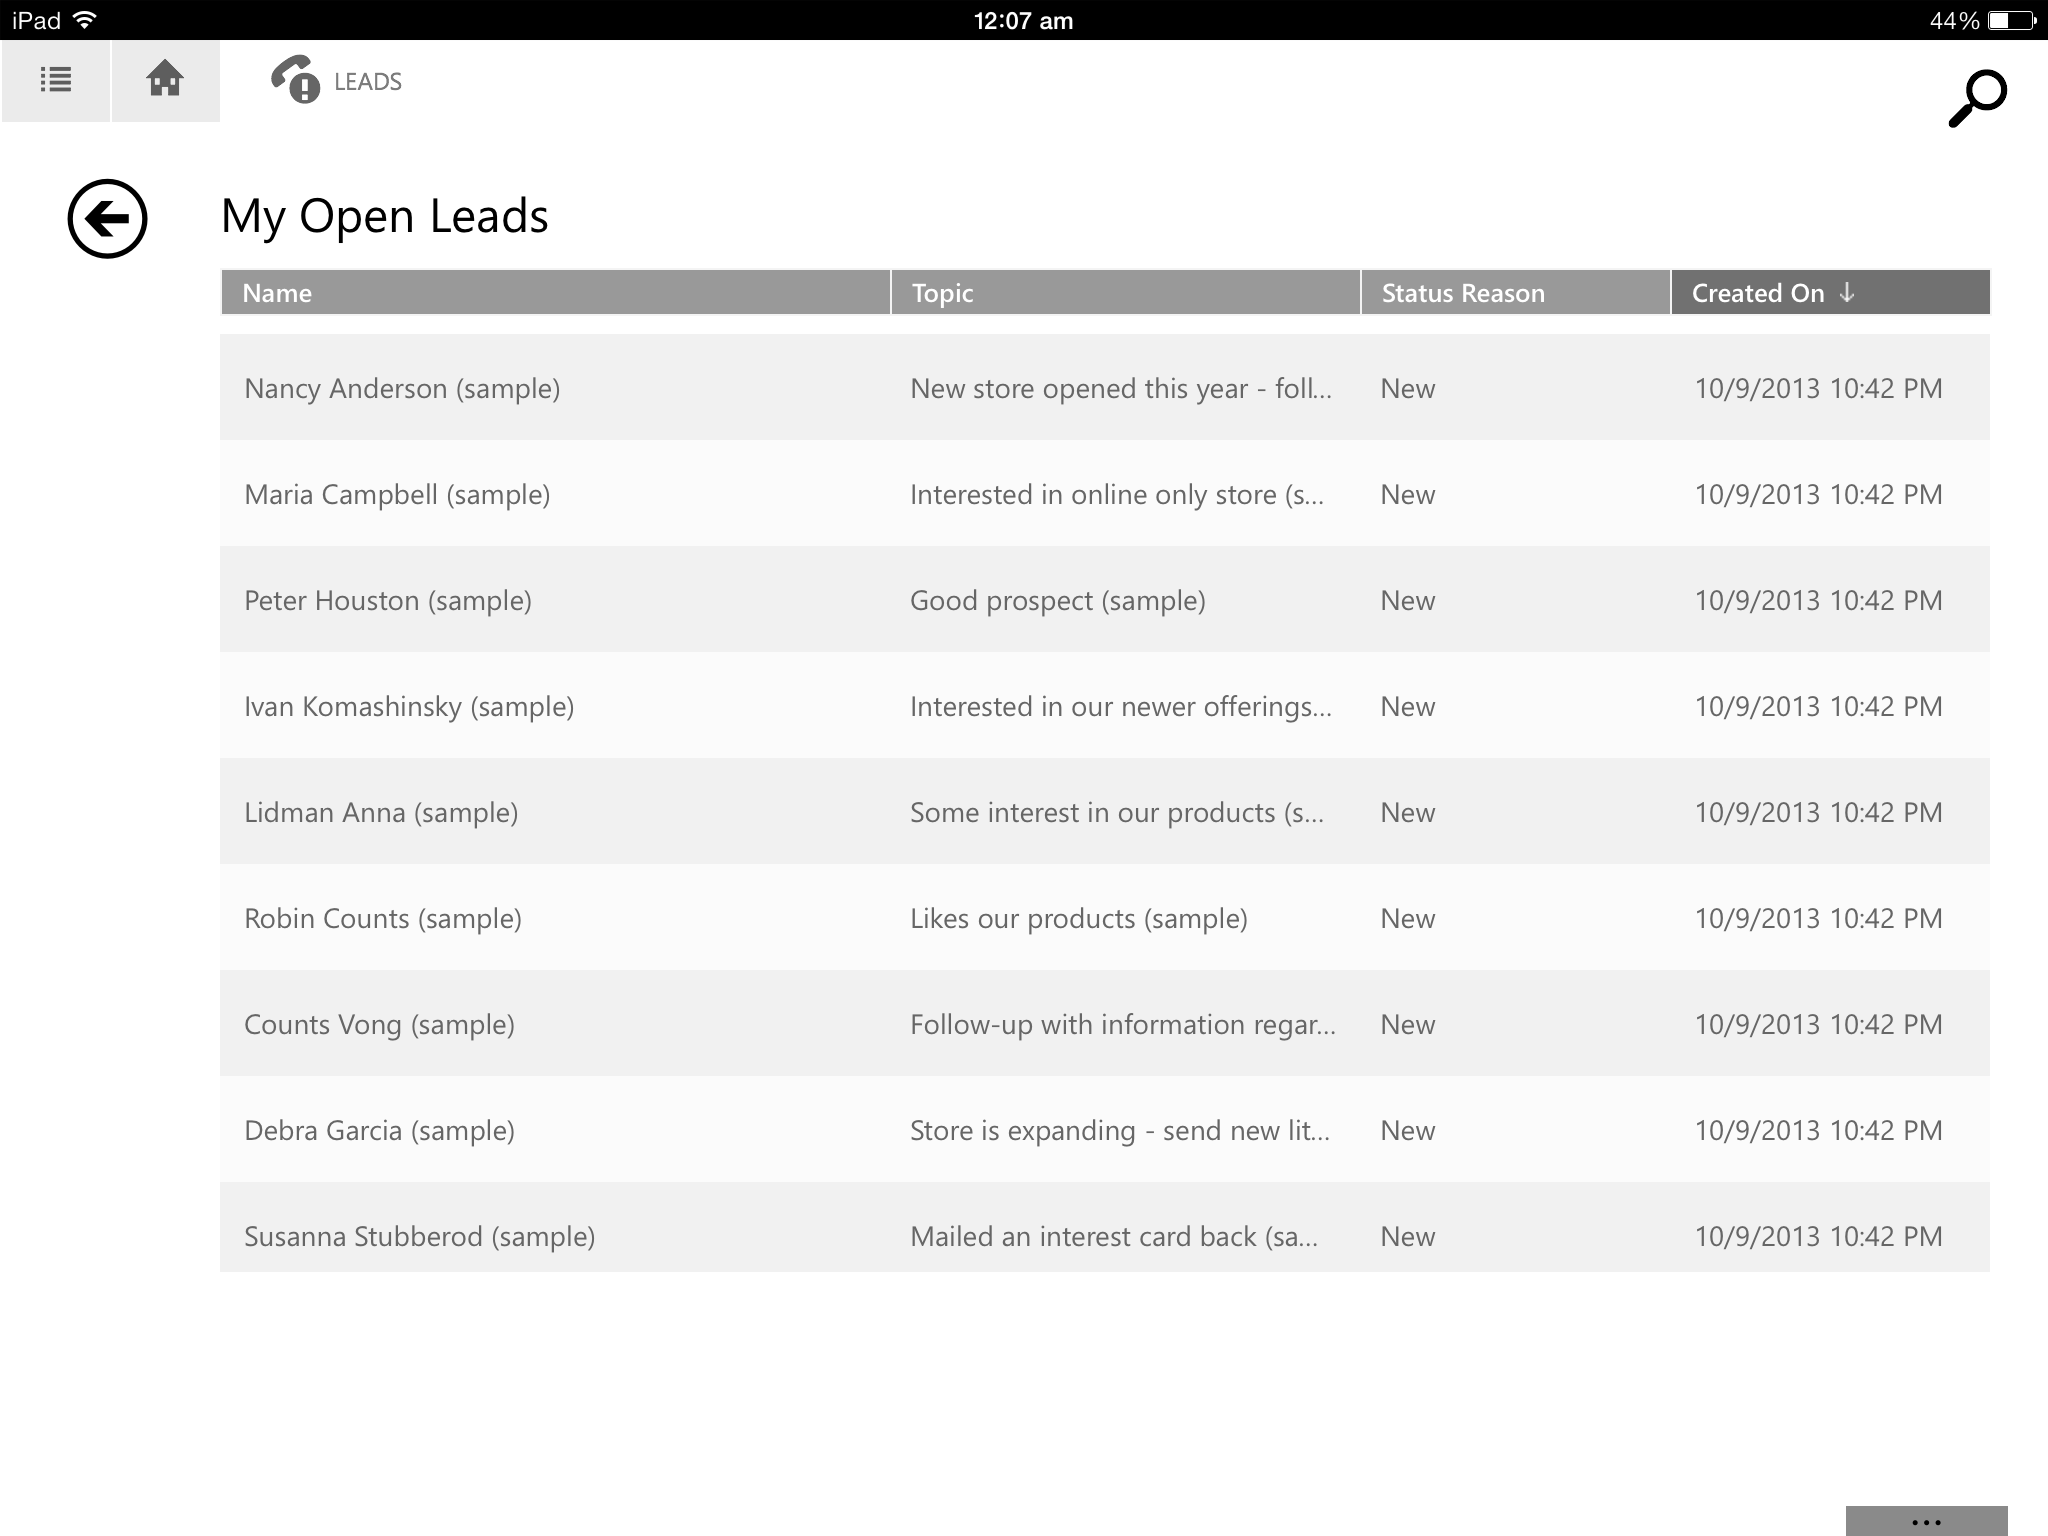Click the LEADS breadcrumb label

pos(368,82)
